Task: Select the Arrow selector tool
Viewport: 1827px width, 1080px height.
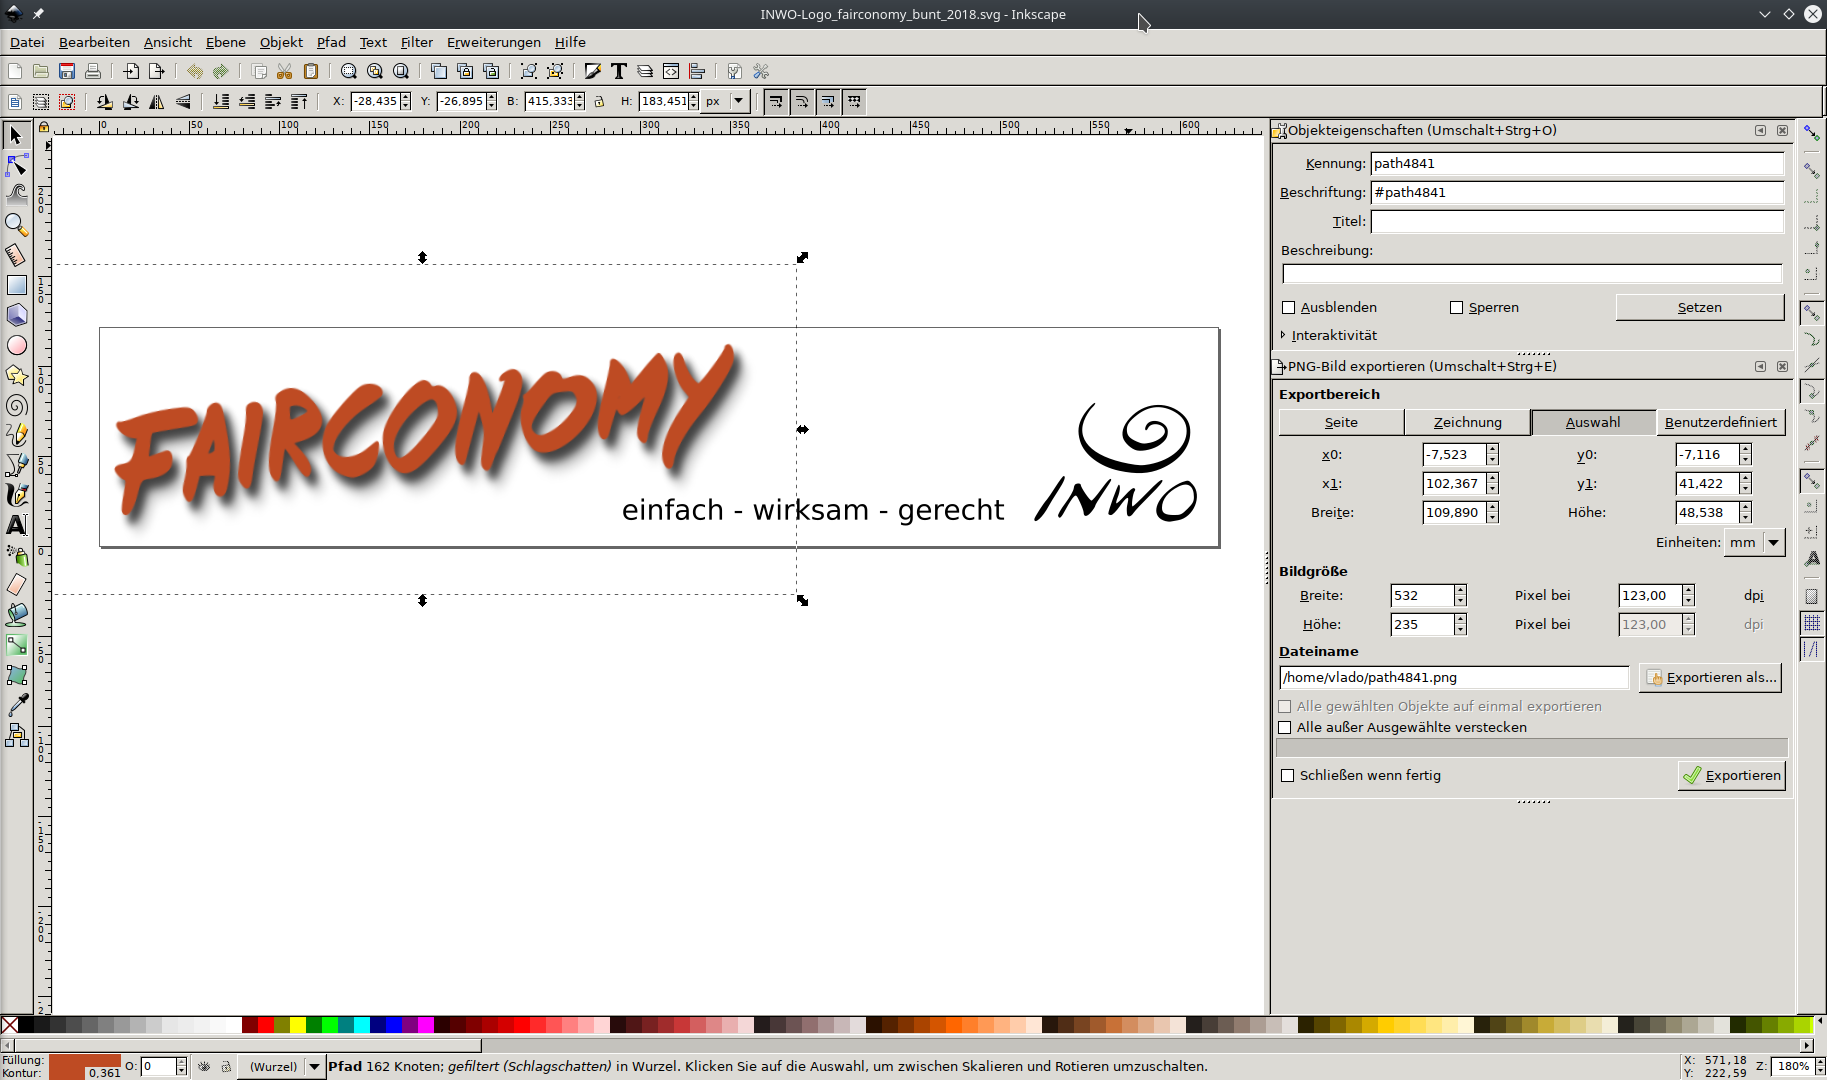Action: tap(17, 135)
